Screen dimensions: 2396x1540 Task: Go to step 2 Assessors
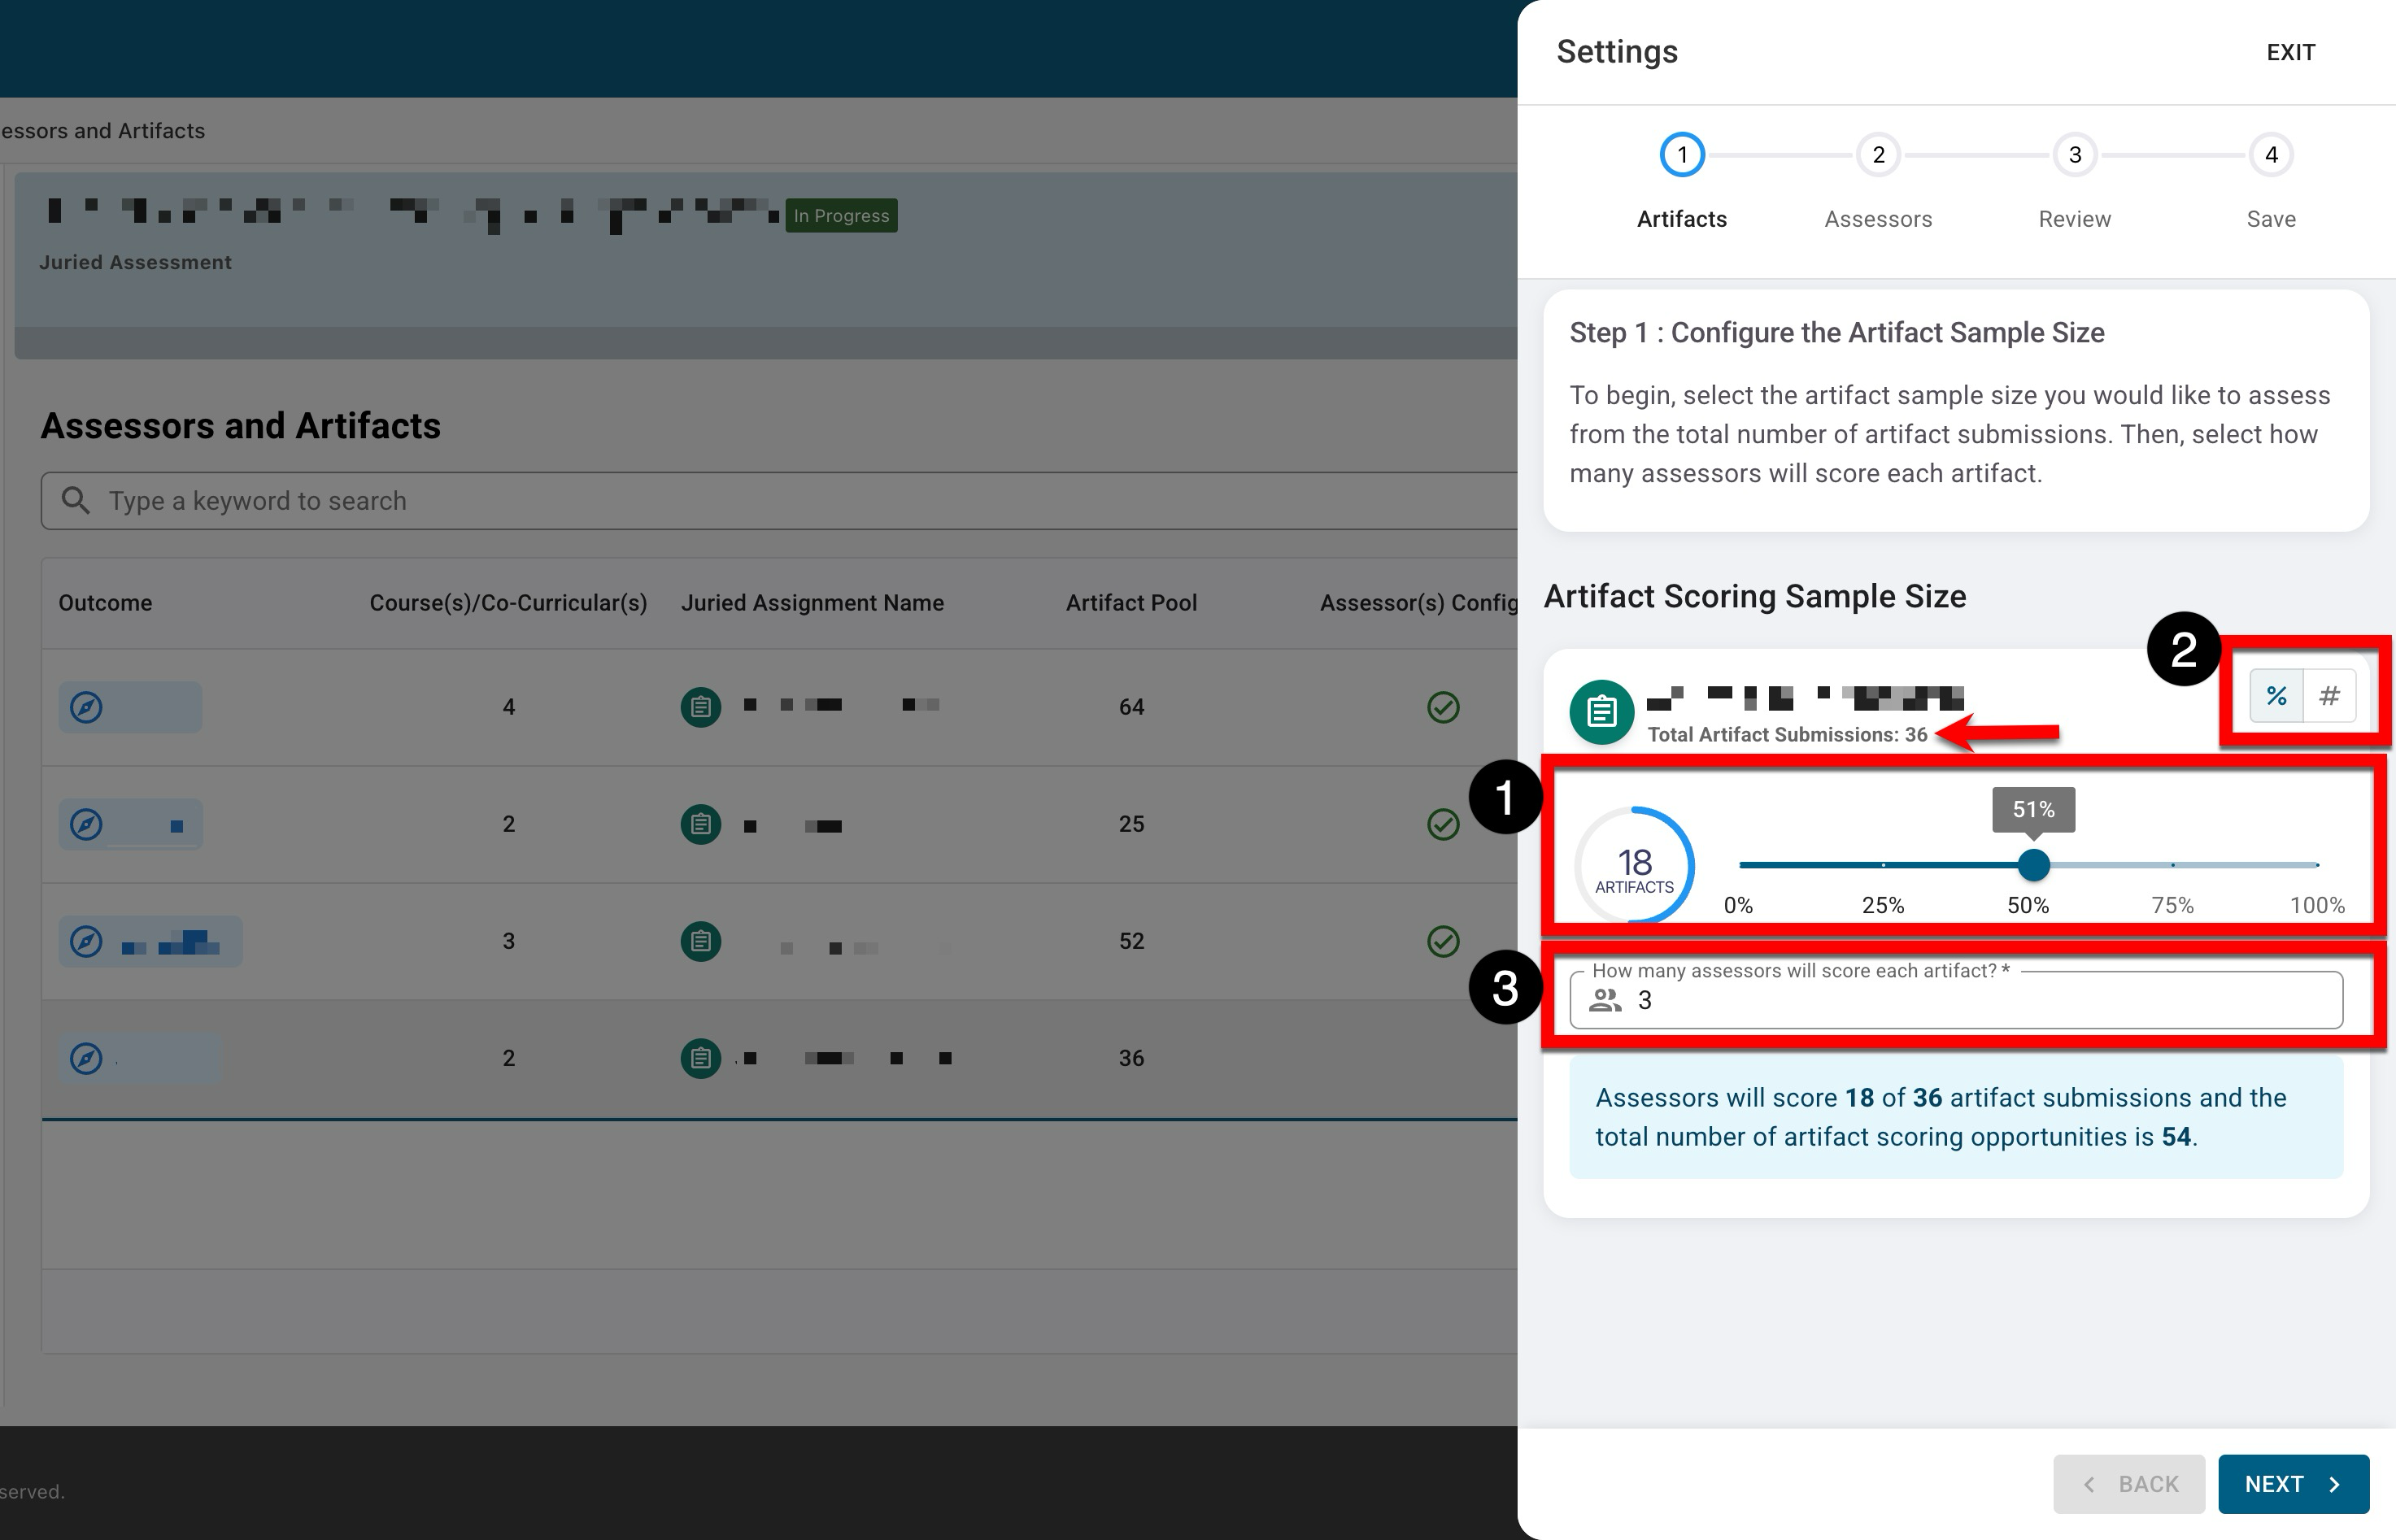(x=1878, y=155)
